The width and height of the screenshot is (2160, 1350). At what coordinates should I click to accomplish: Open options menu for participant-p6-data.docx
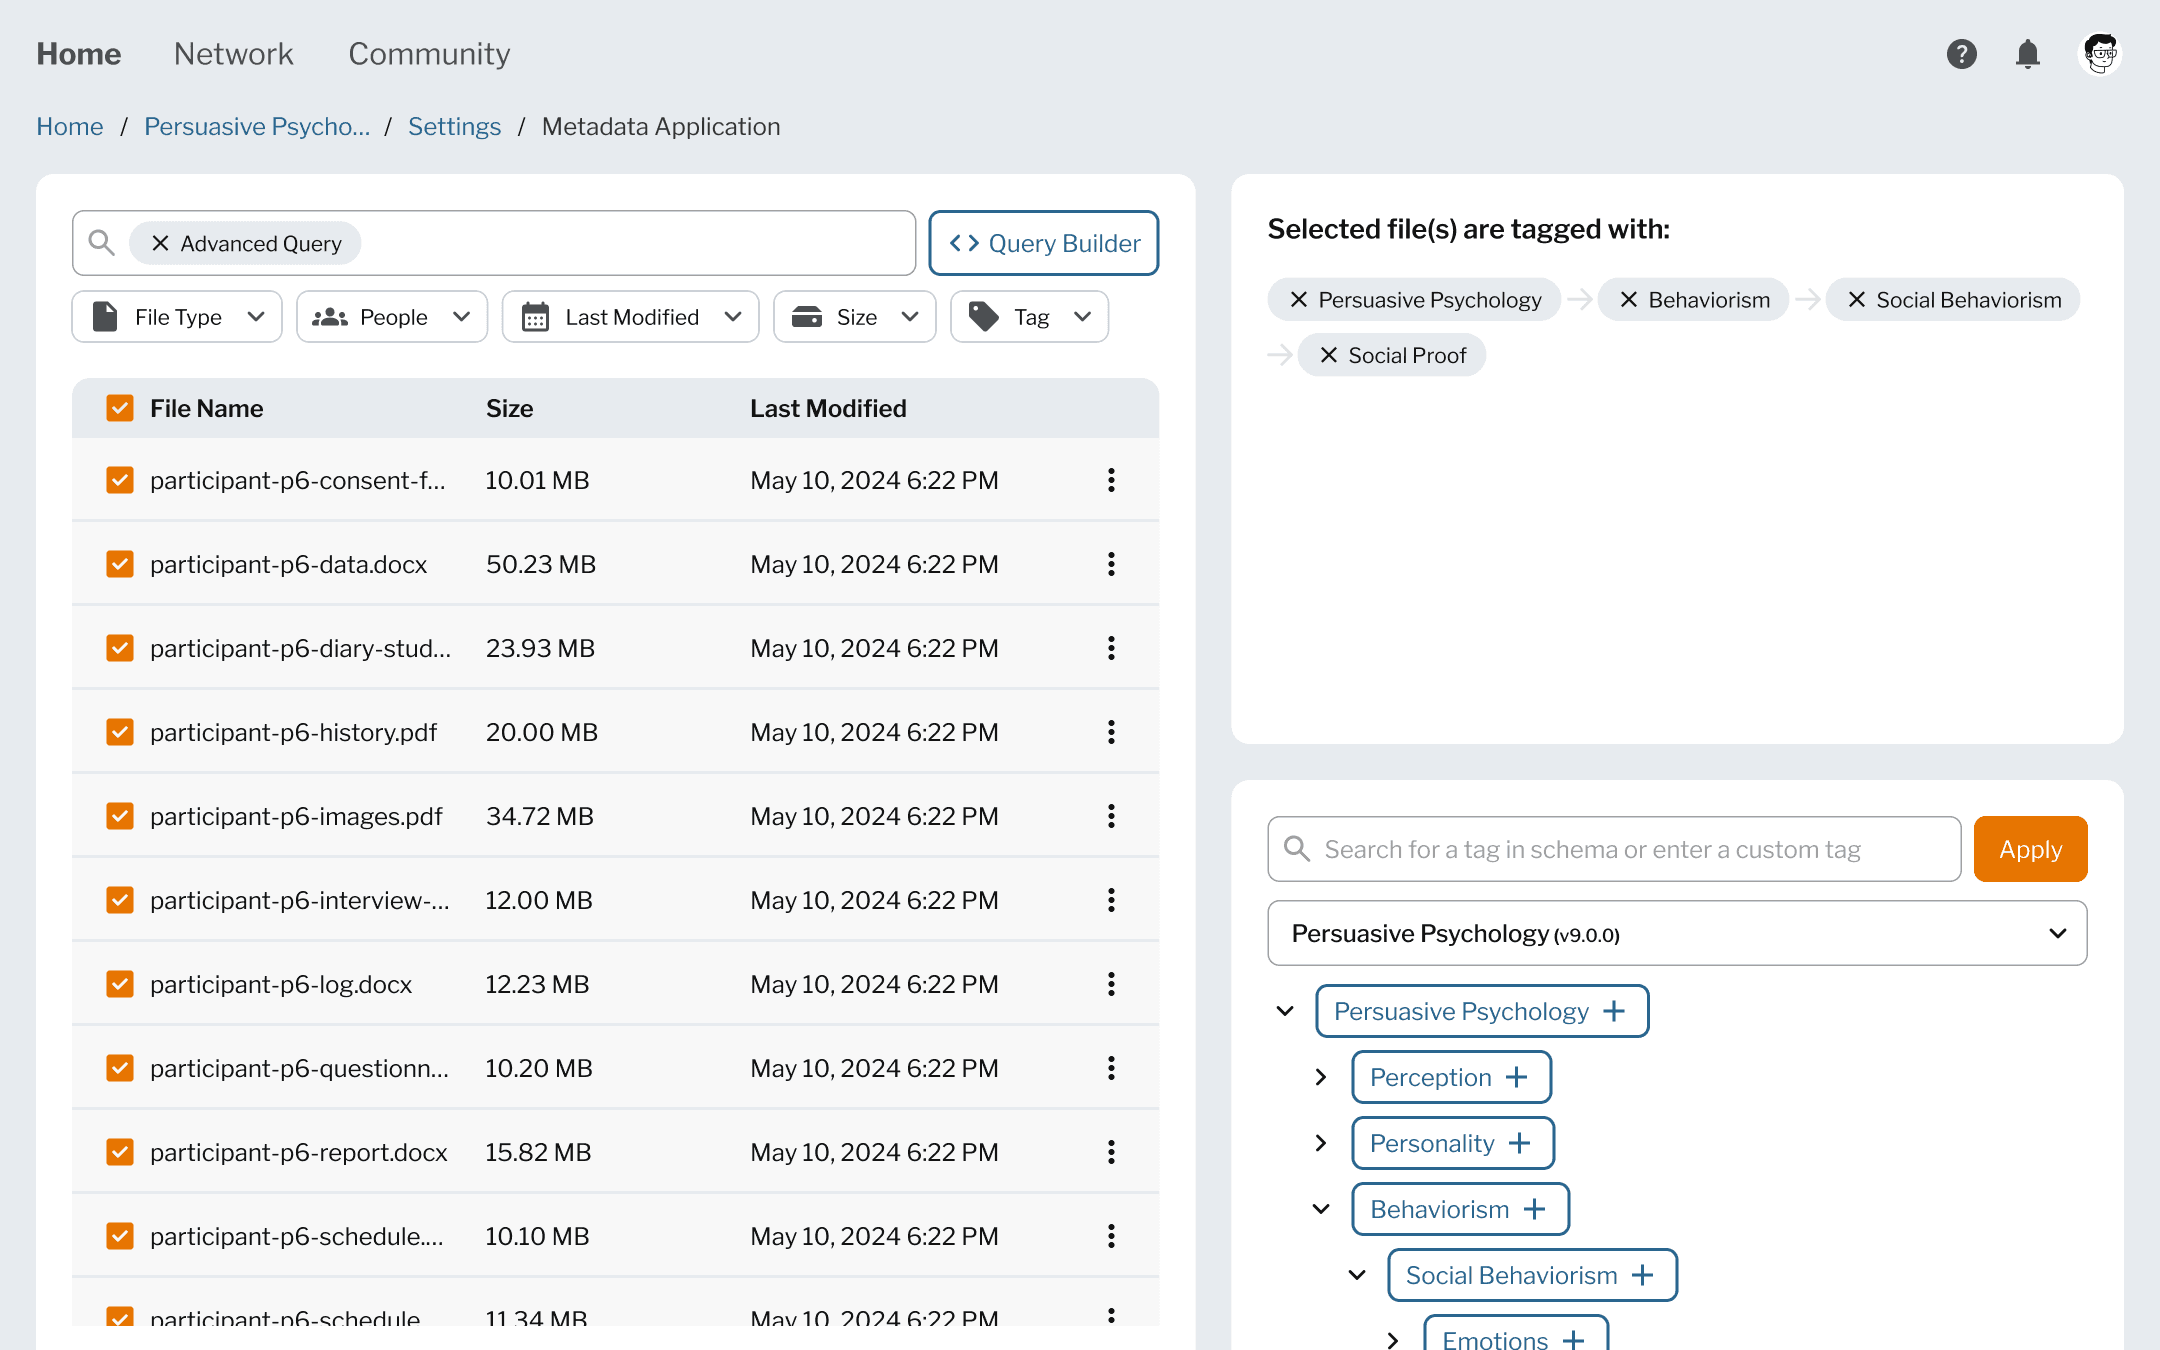click(1111, 564)
